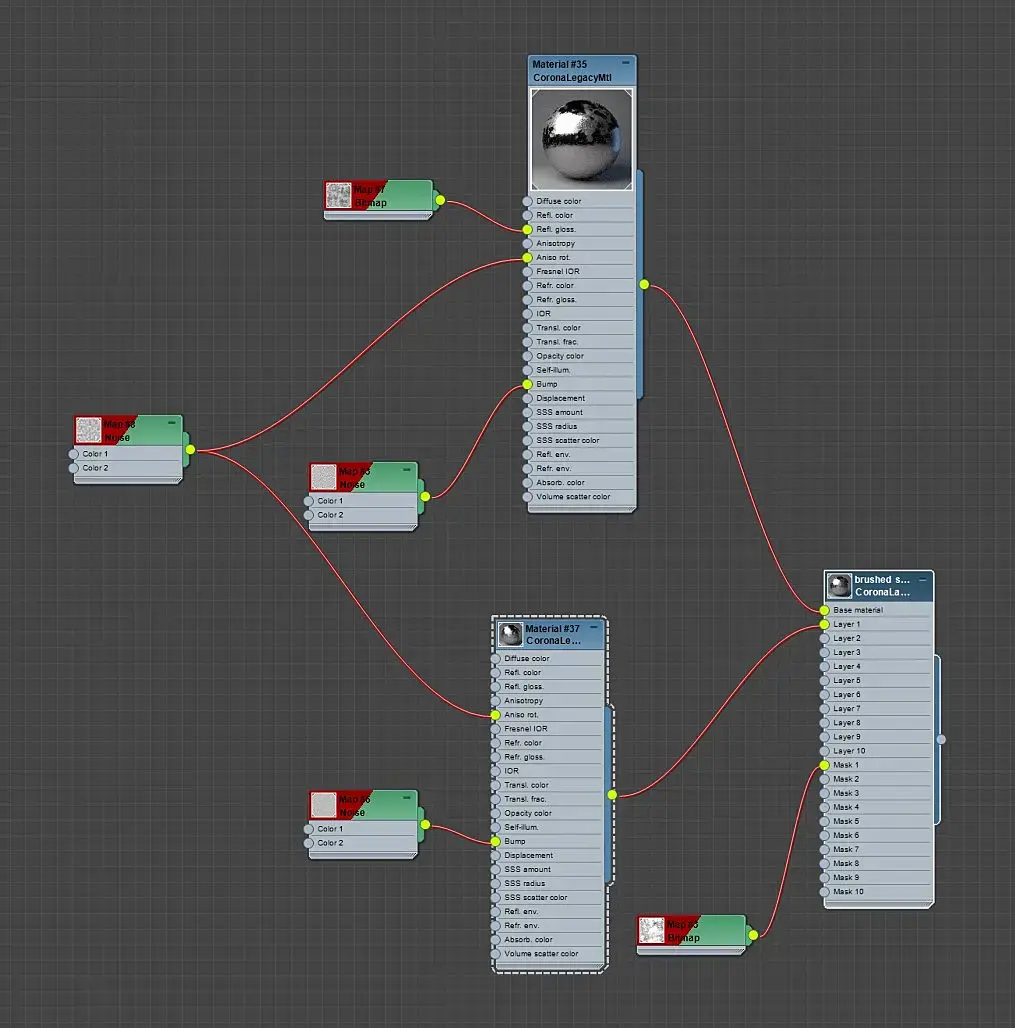Click Displacement socket on Material #35
This screenshot has height=1028, width=1015.
click(527, 398)
